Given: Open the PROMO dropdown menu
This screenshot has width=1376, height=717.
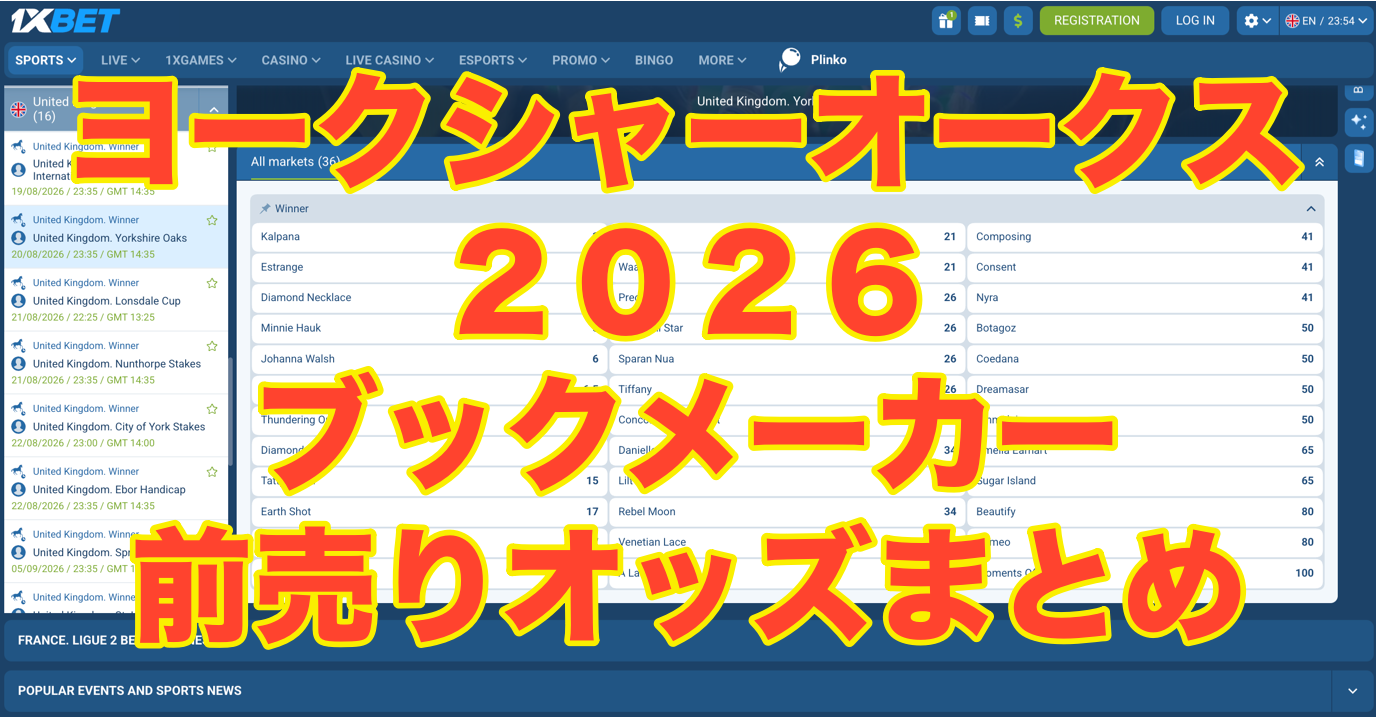Looking at the screenshot, I should [x=581, y=60].
